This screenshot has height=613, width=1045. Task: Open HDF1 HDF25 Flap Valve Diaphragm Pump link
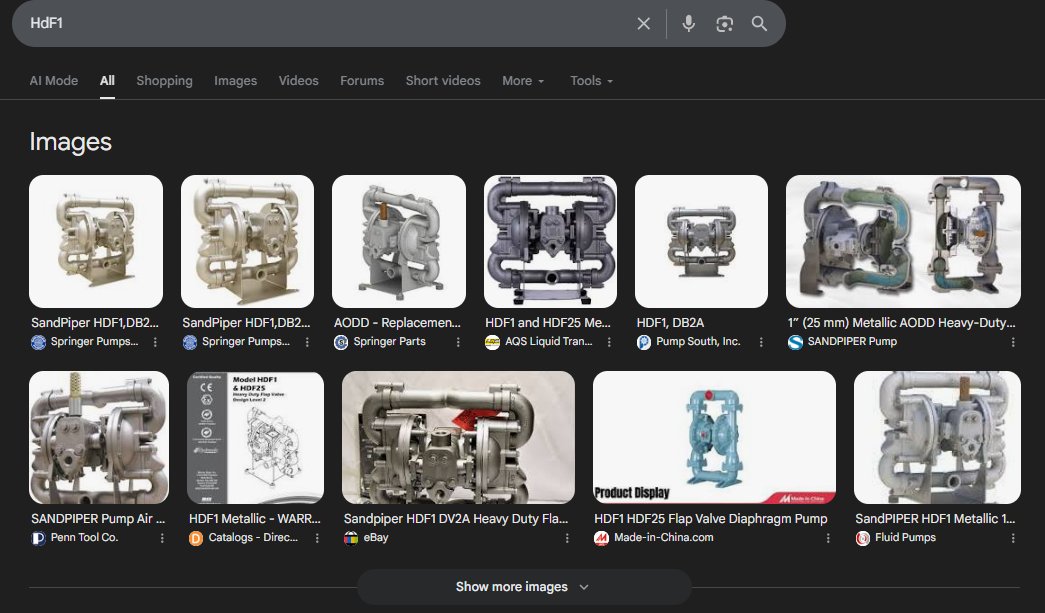pyautogui.click(x=710, y=518)
